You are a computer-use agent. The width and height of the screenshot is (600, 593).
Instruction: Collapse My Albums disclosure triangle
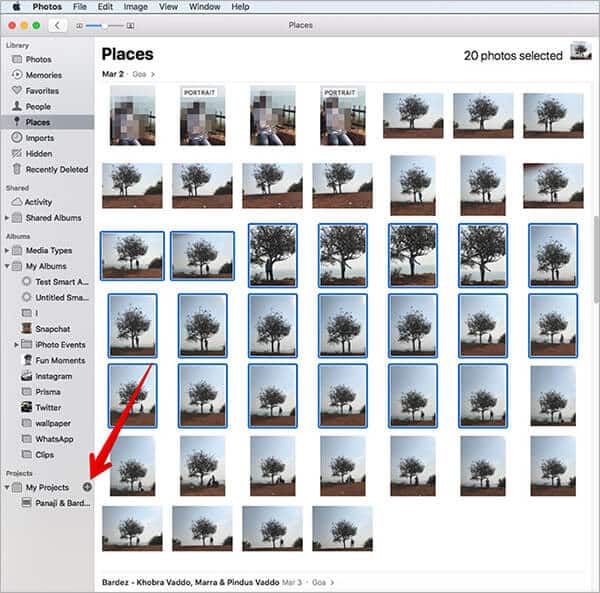tap(7, 266)
